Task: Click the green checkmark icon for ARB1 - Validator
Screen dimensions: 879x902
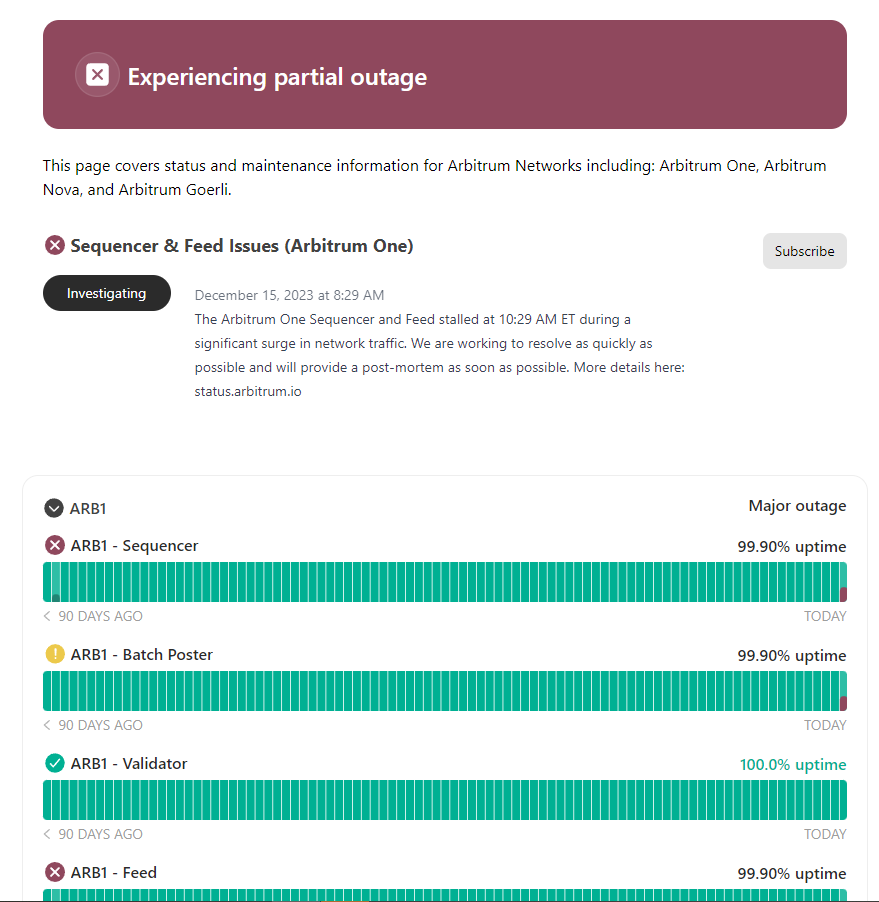Action: (55, 763)
